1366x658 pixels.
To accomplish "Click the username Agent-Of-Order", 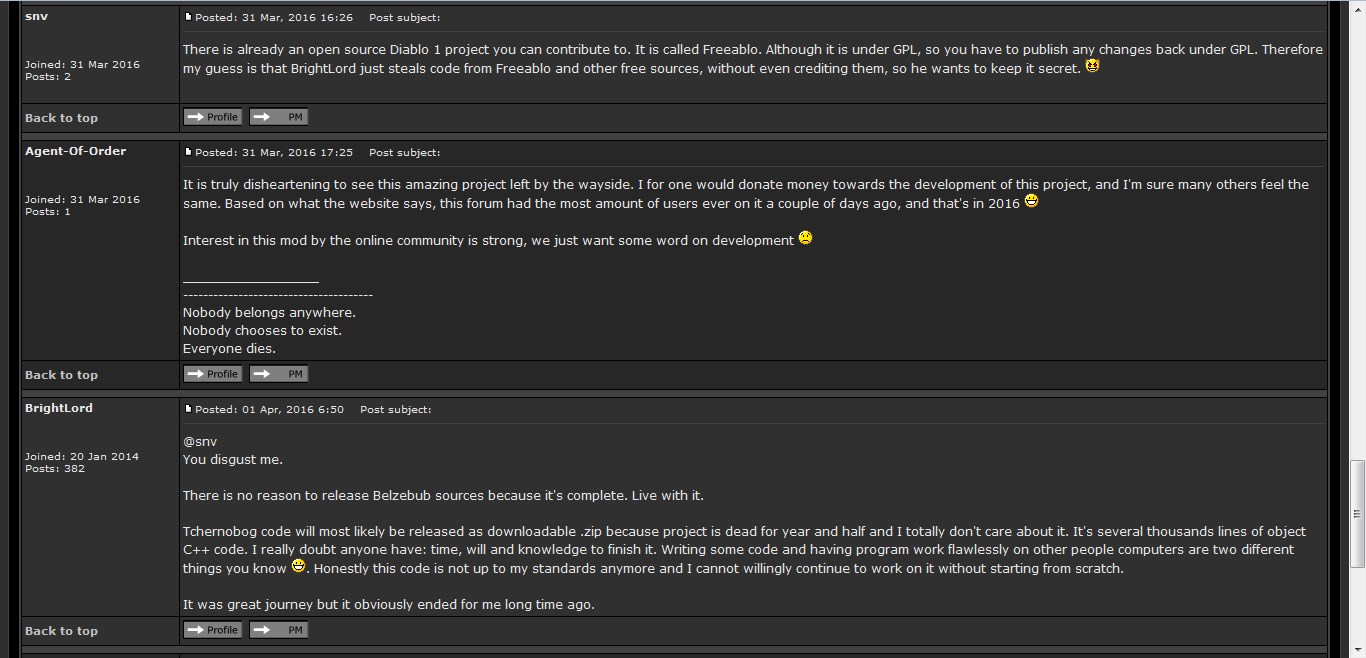I will tap(75, 151).
